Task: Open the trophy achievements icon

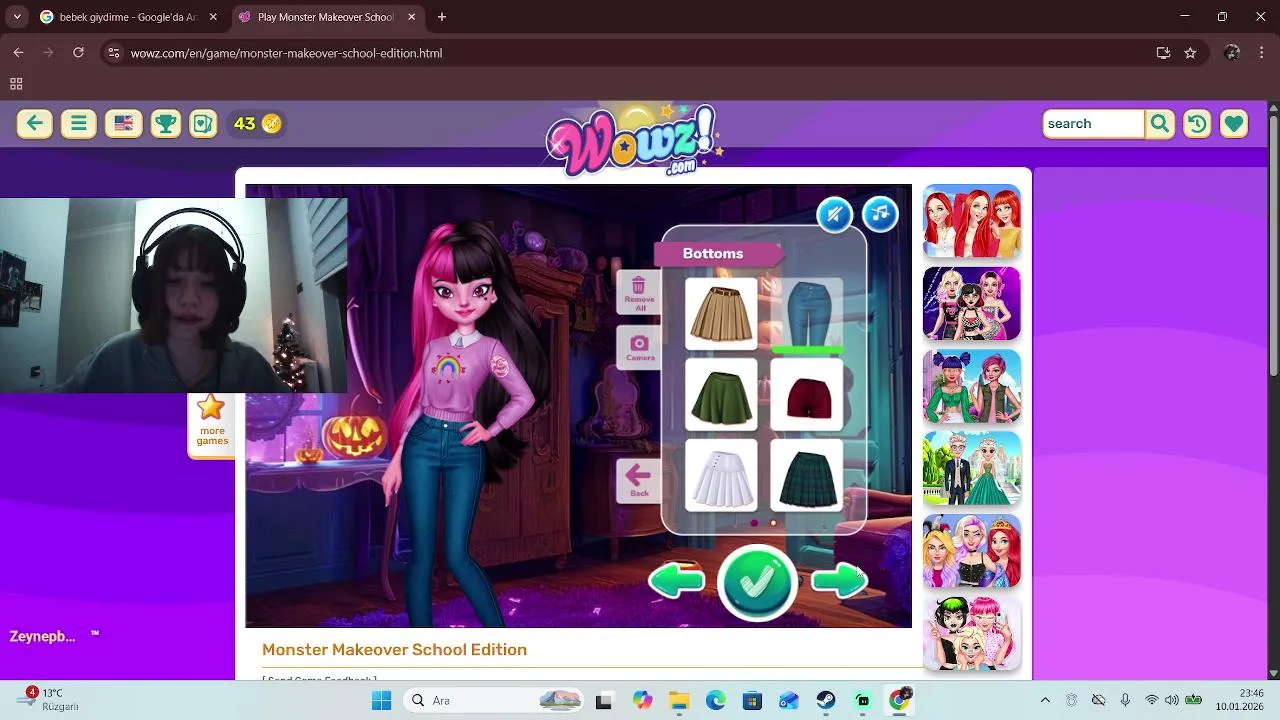Action: coord(165,123)
